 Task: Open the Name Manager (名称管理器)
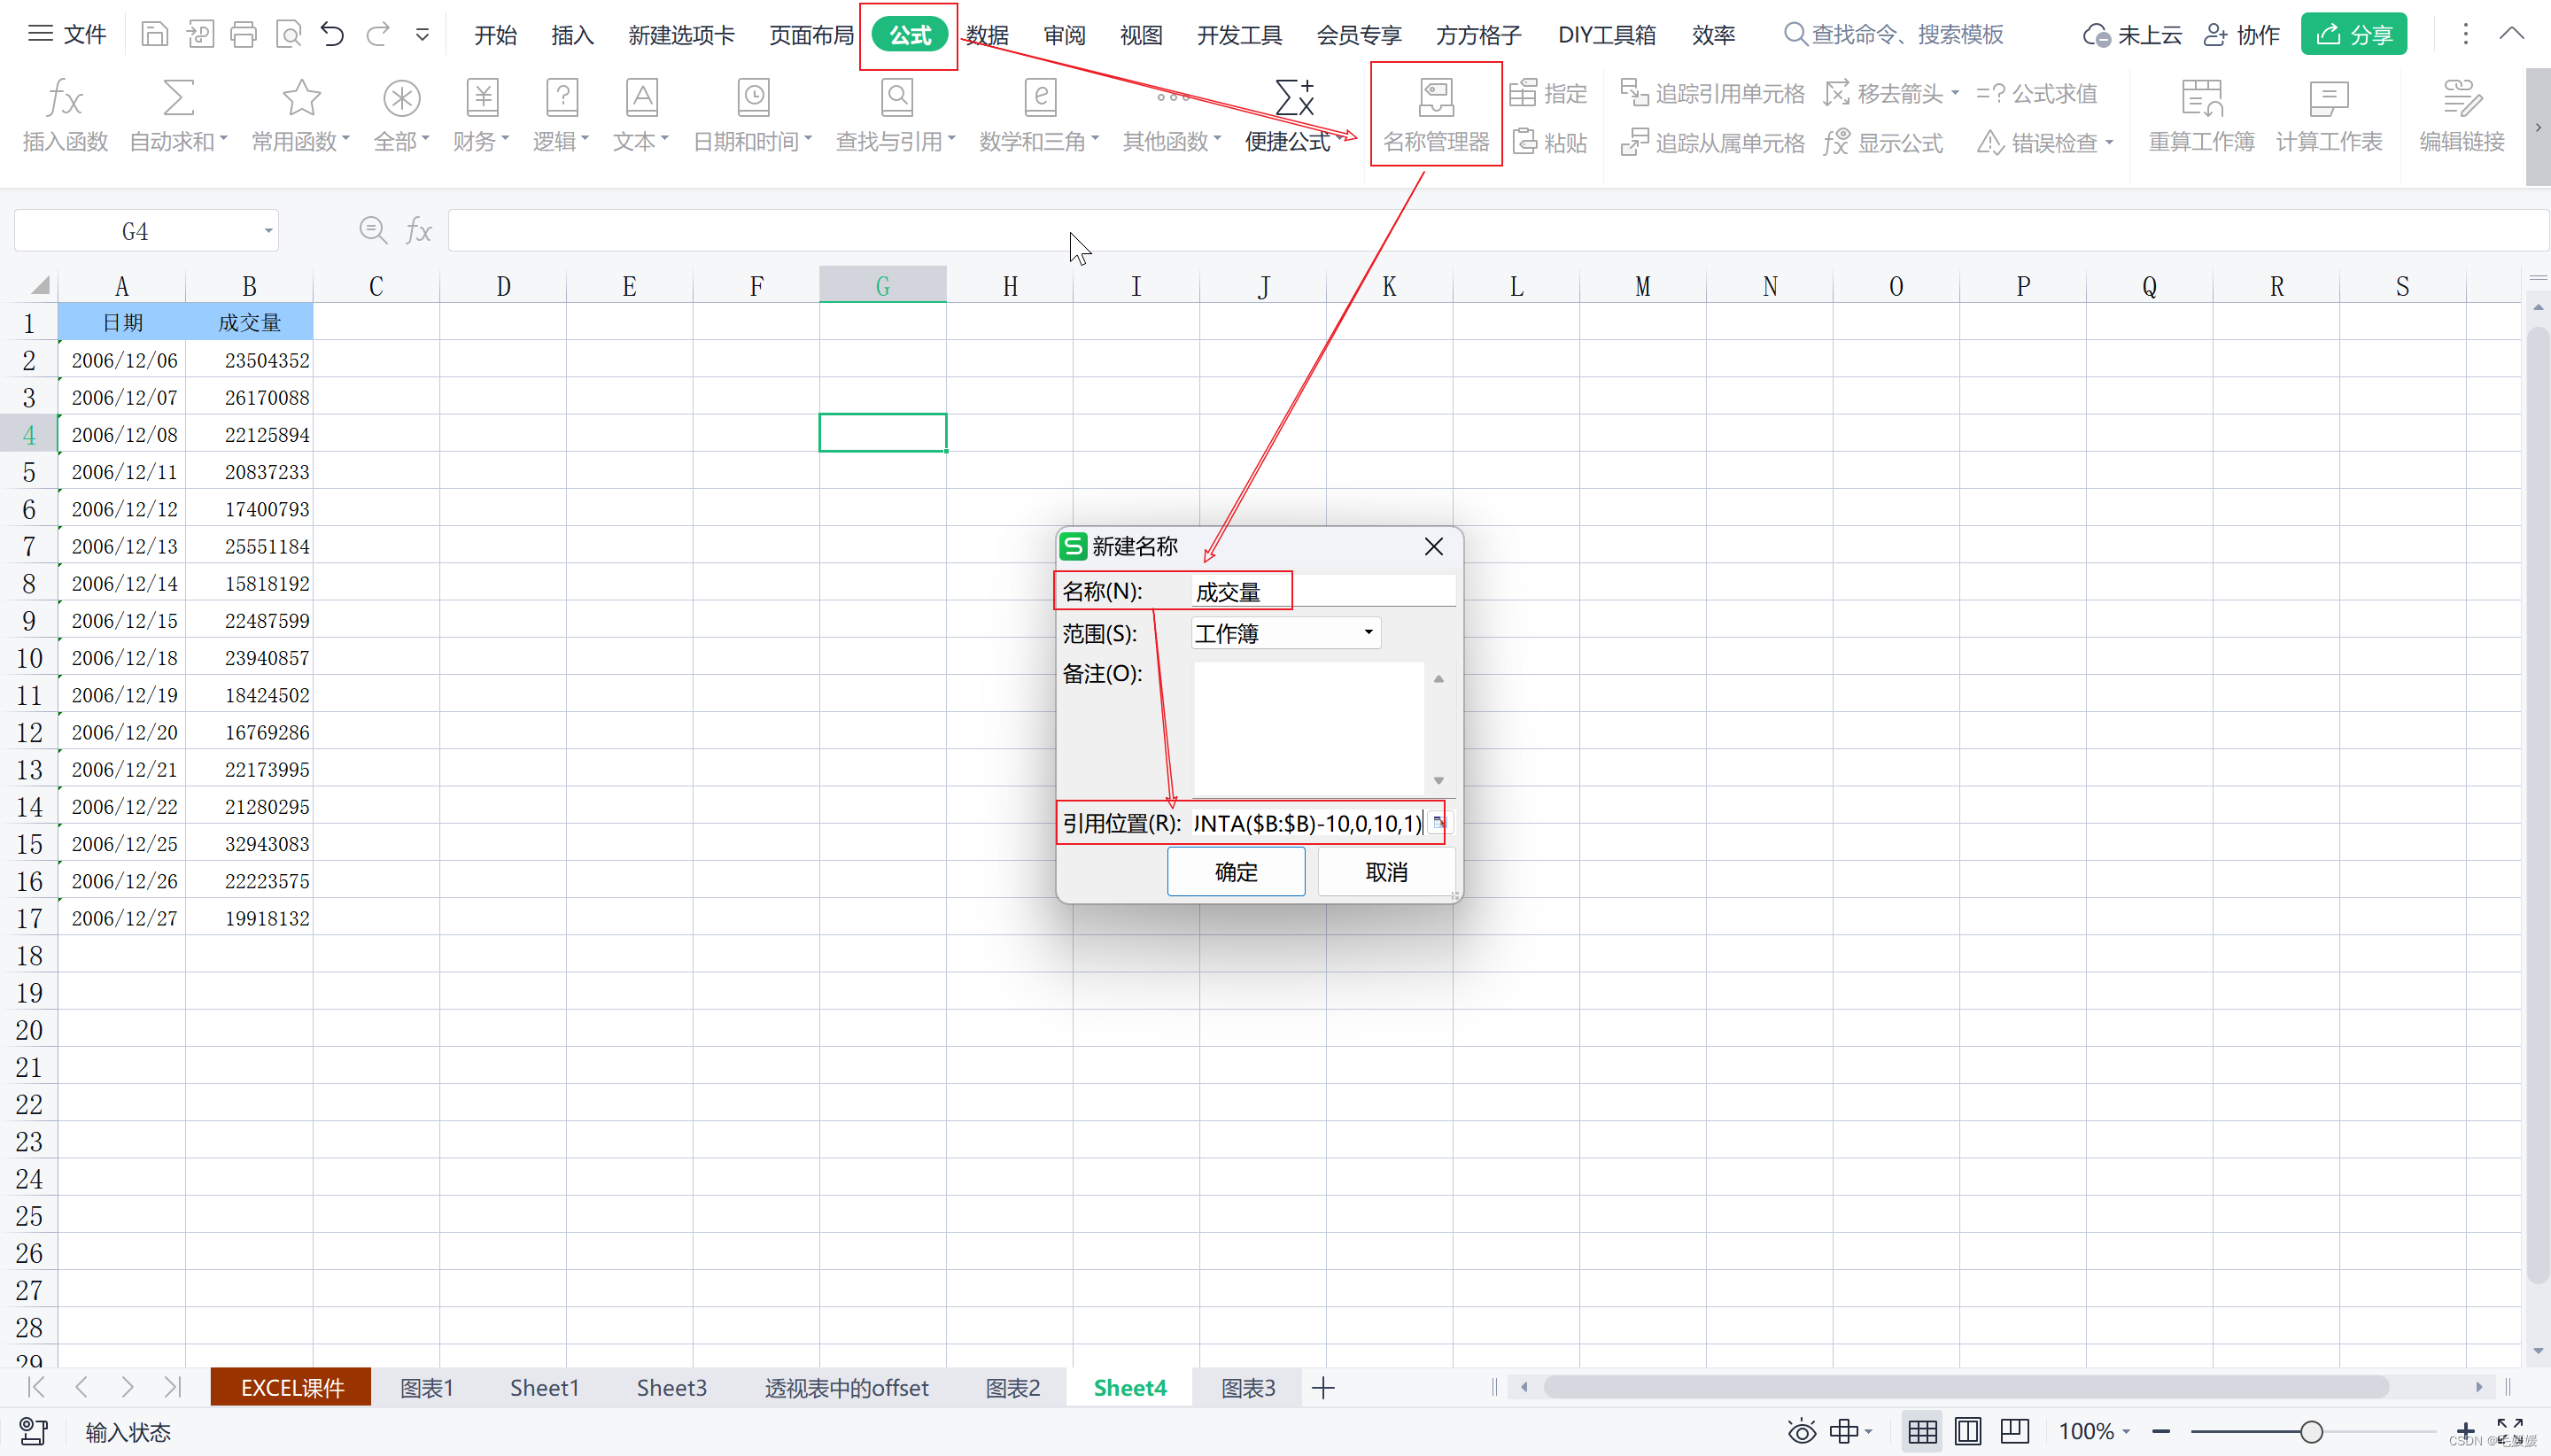(x=1436, y=116)
